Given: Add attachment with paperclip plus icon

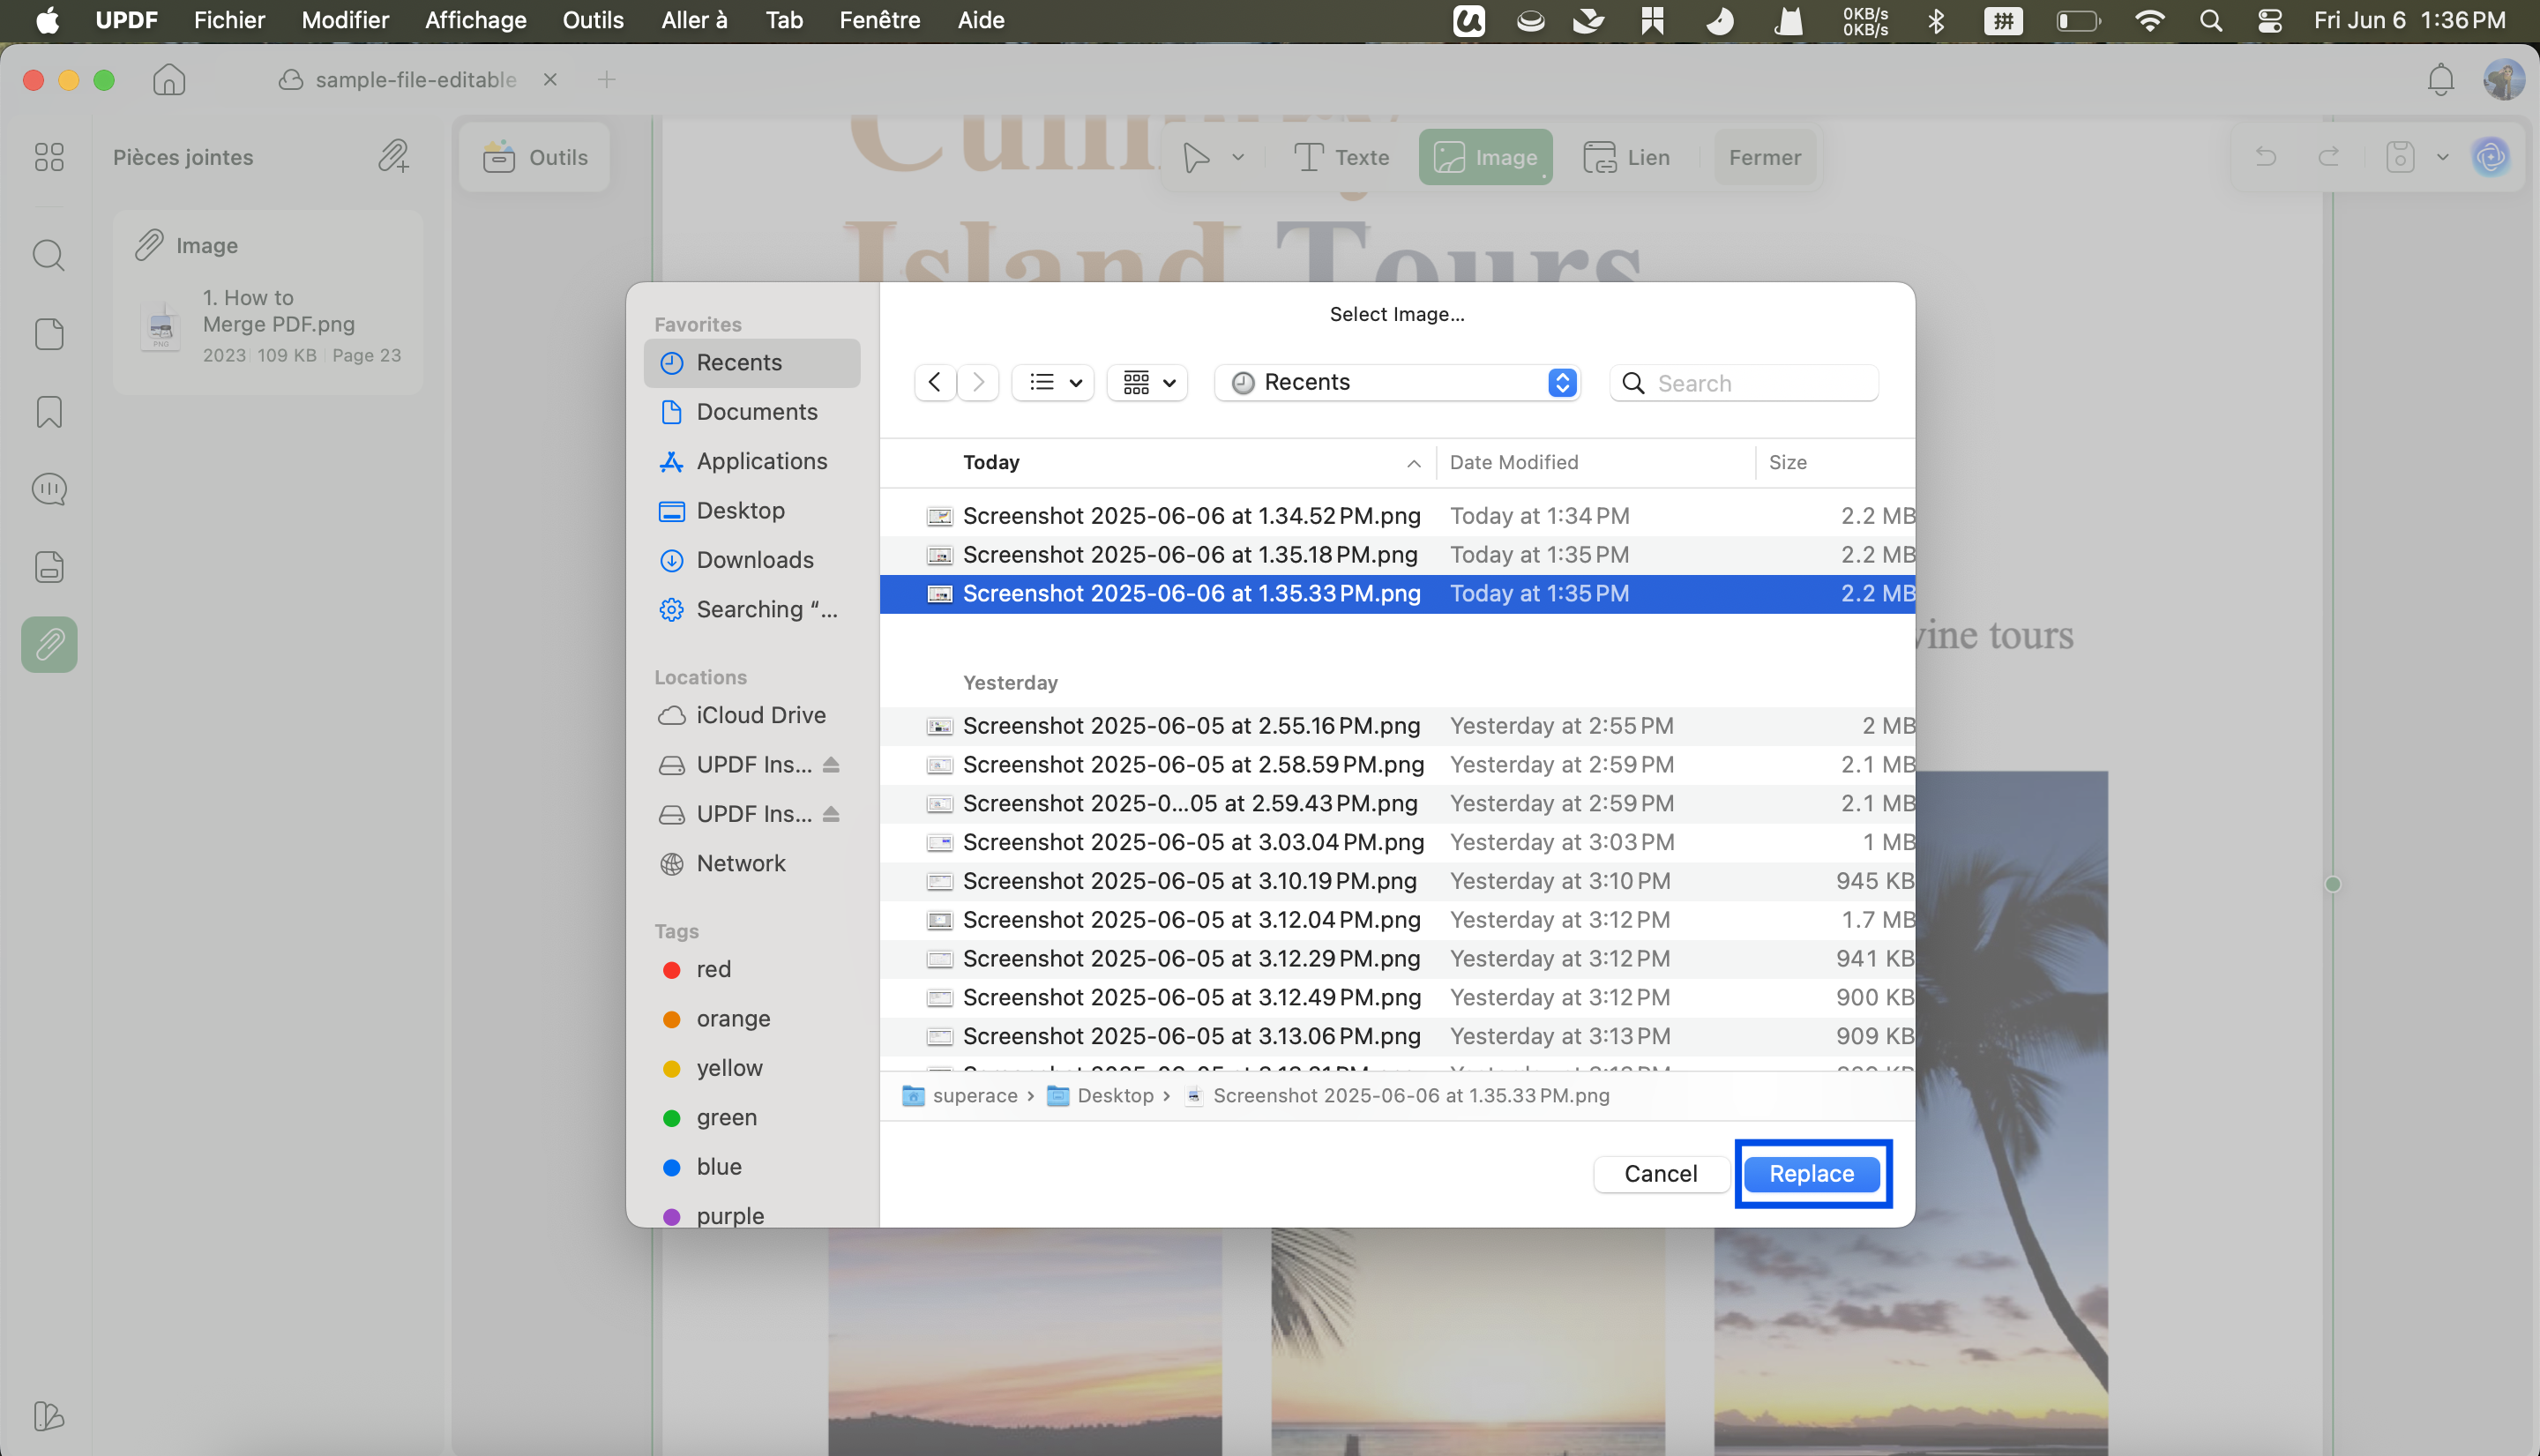Looking at the screenshot, I should coord(394,157).
